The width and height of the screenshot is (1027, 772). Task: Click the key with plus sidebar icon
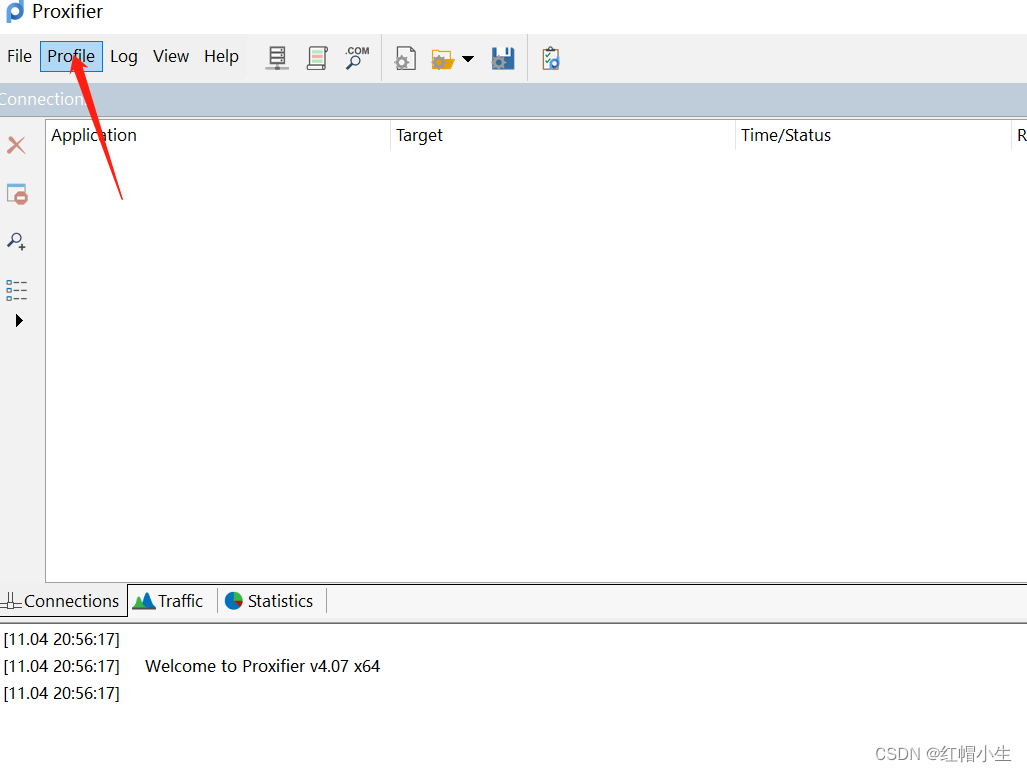click(16, 241)
